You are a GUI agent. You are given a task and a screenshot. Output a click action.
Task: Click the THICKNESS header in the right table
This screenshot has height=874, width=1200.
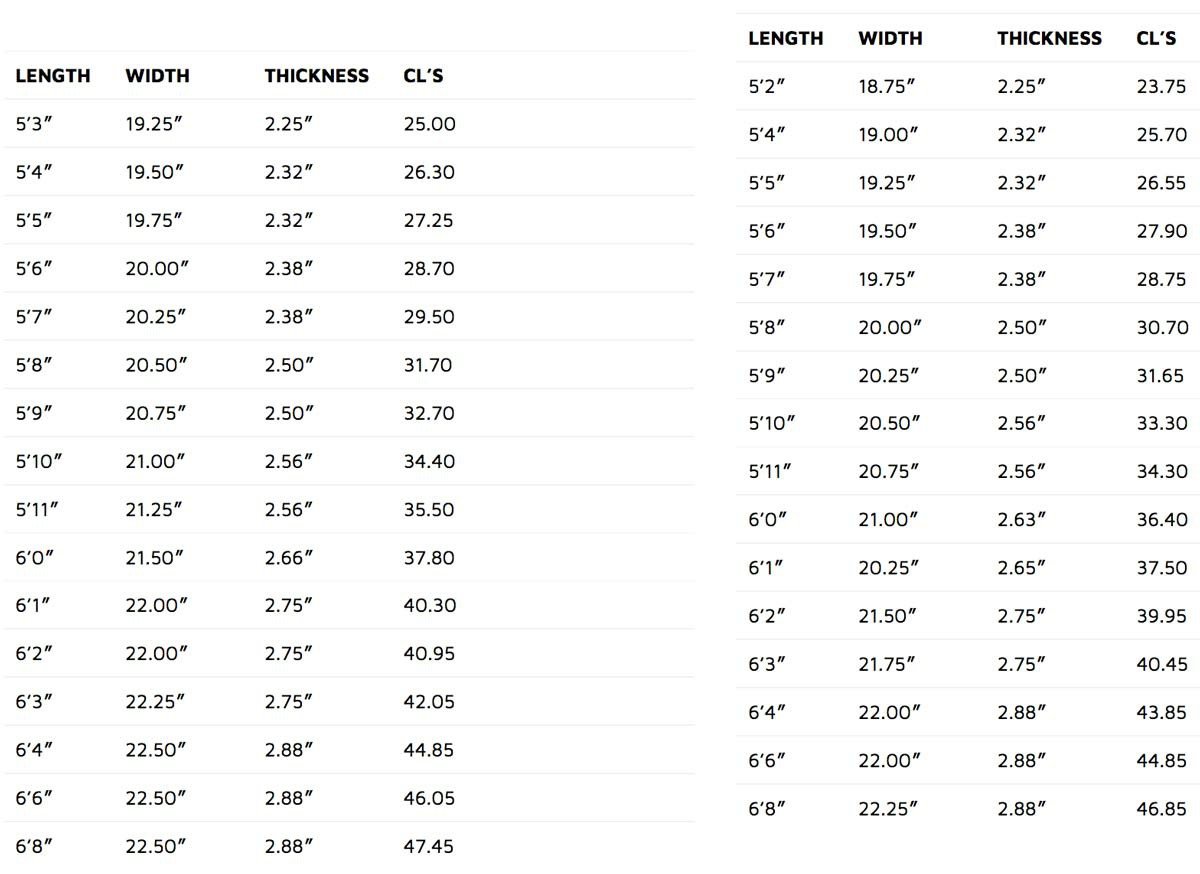coord(1049,39)
